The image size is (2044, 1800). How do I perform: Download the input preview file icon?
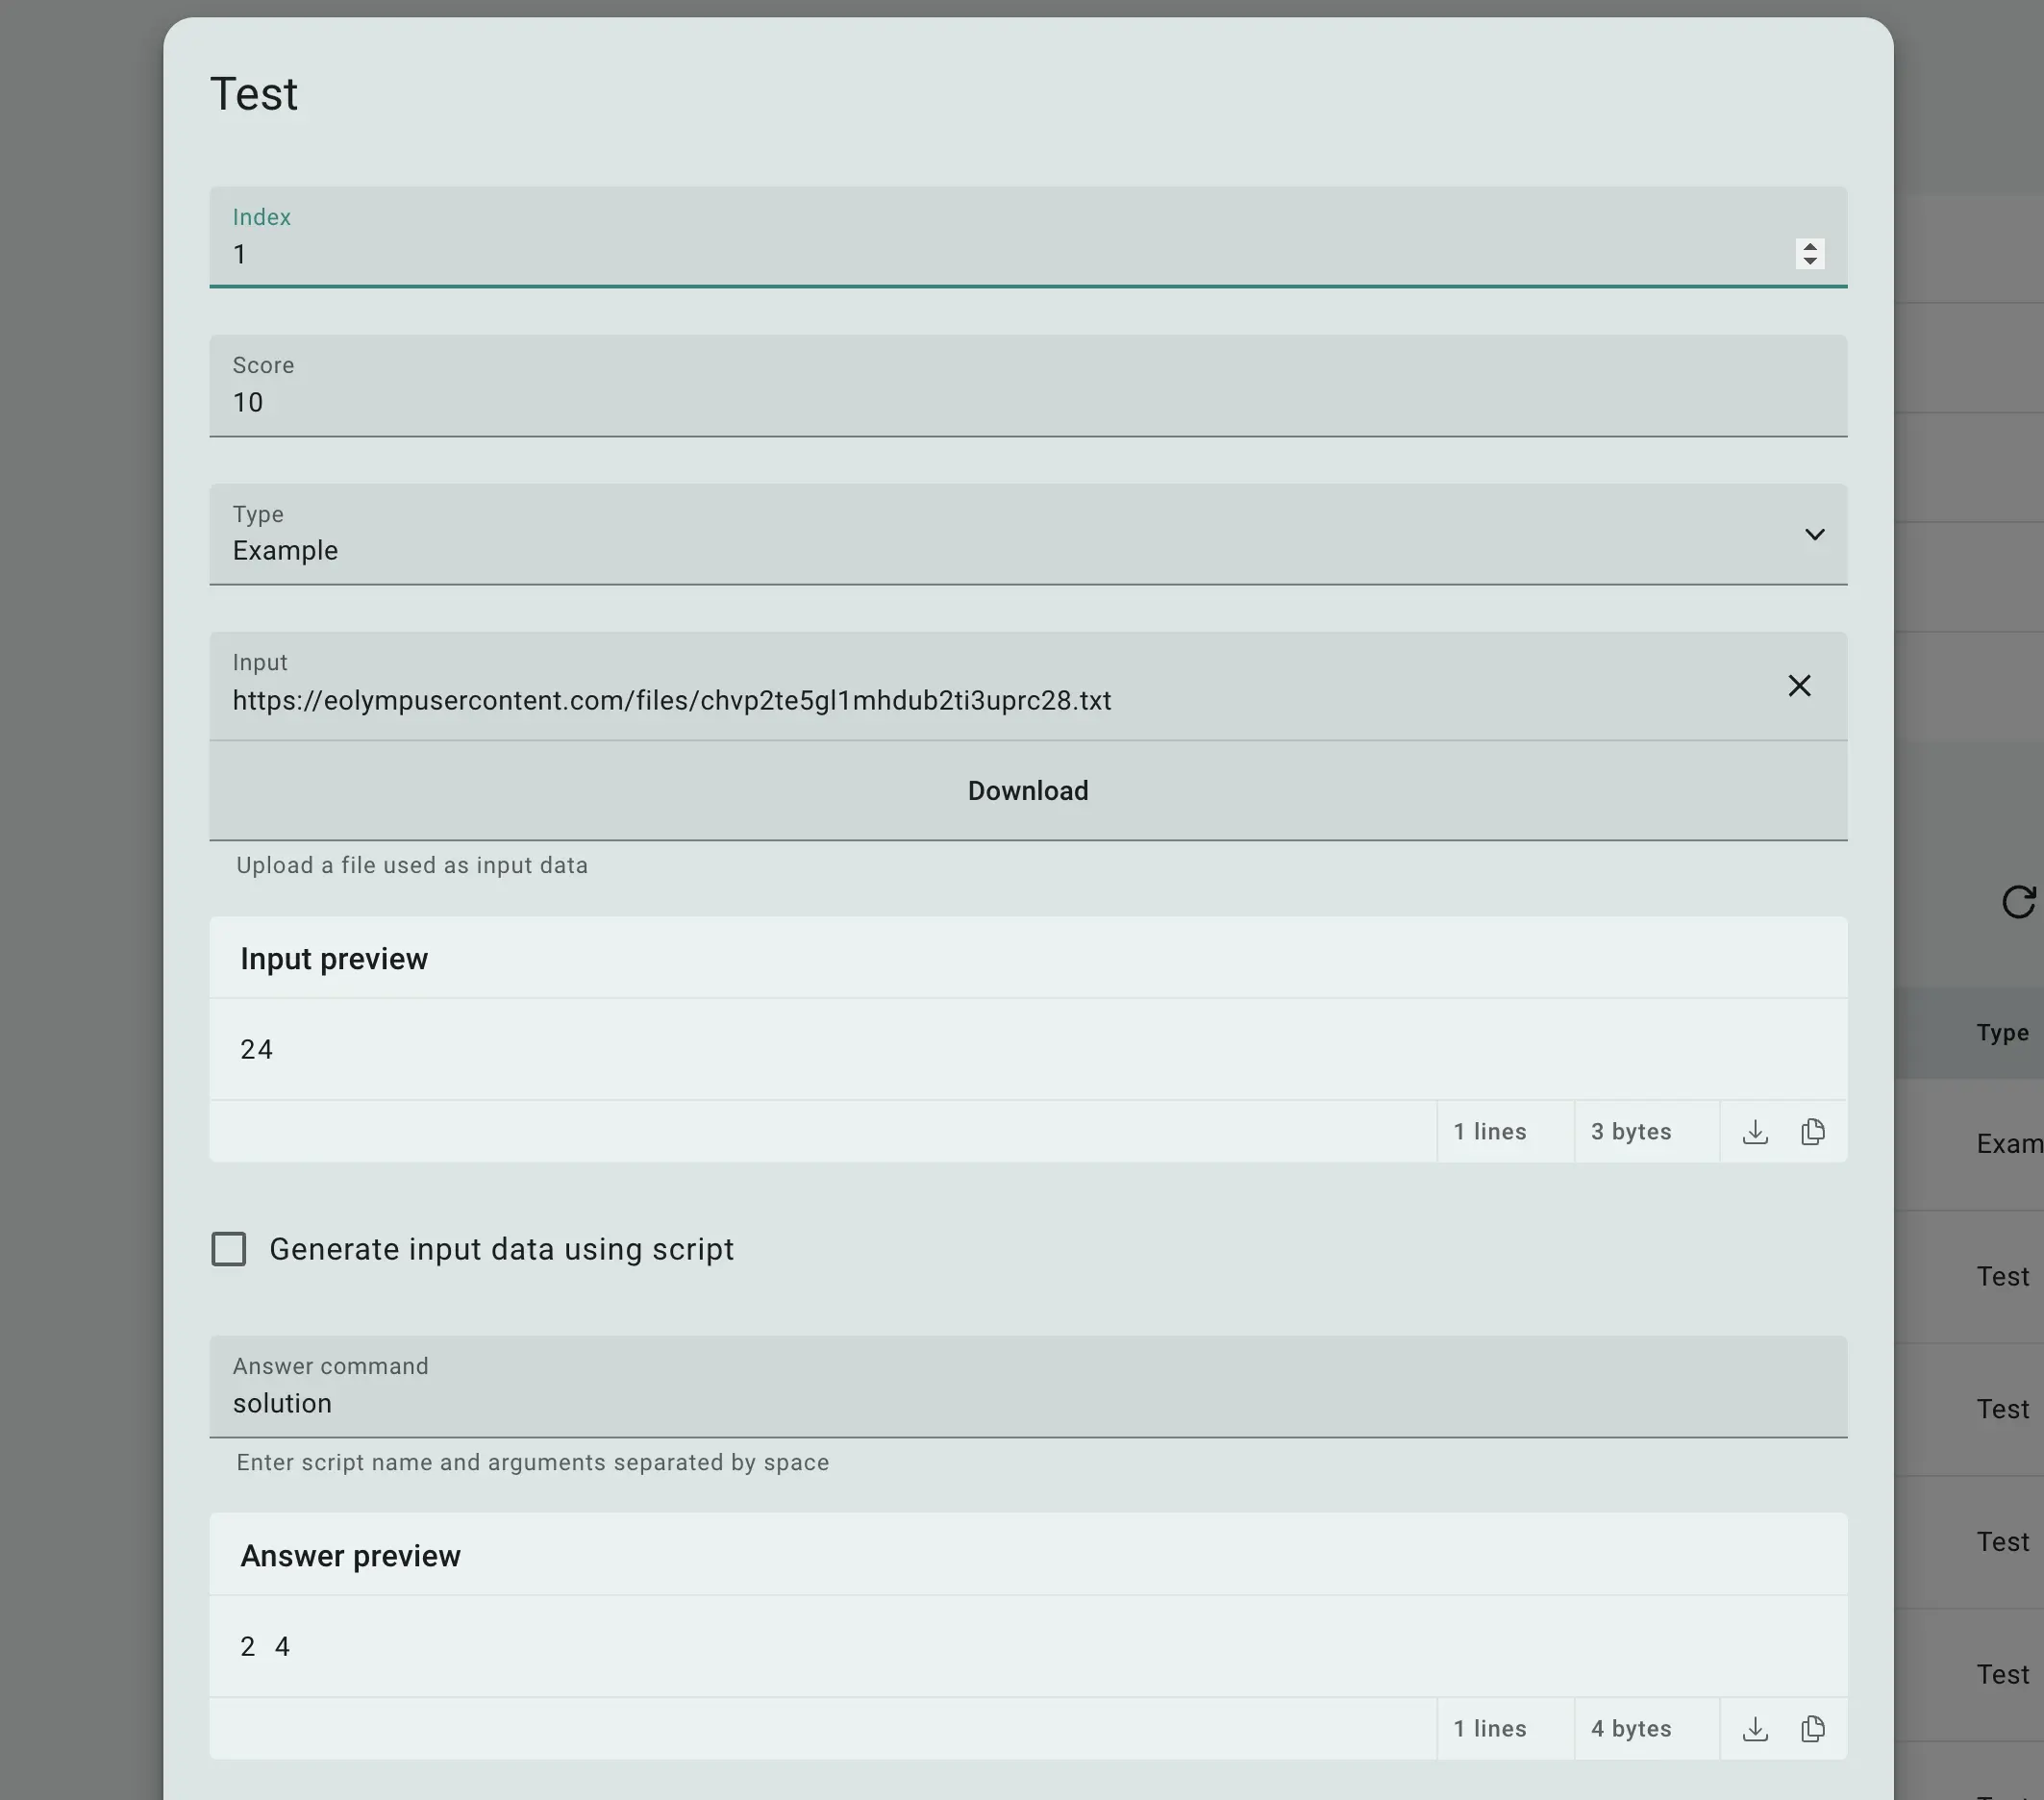[1755, 1132]
